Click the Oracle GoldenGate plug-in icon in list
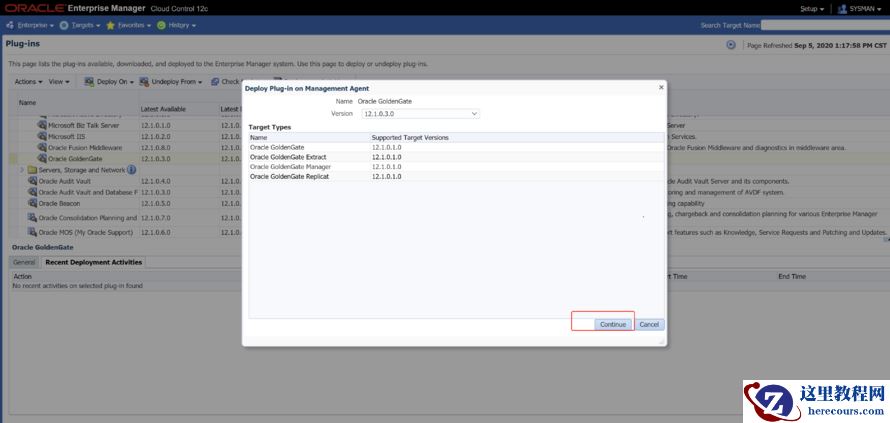The image size is (890, 423). pos(42,158)
